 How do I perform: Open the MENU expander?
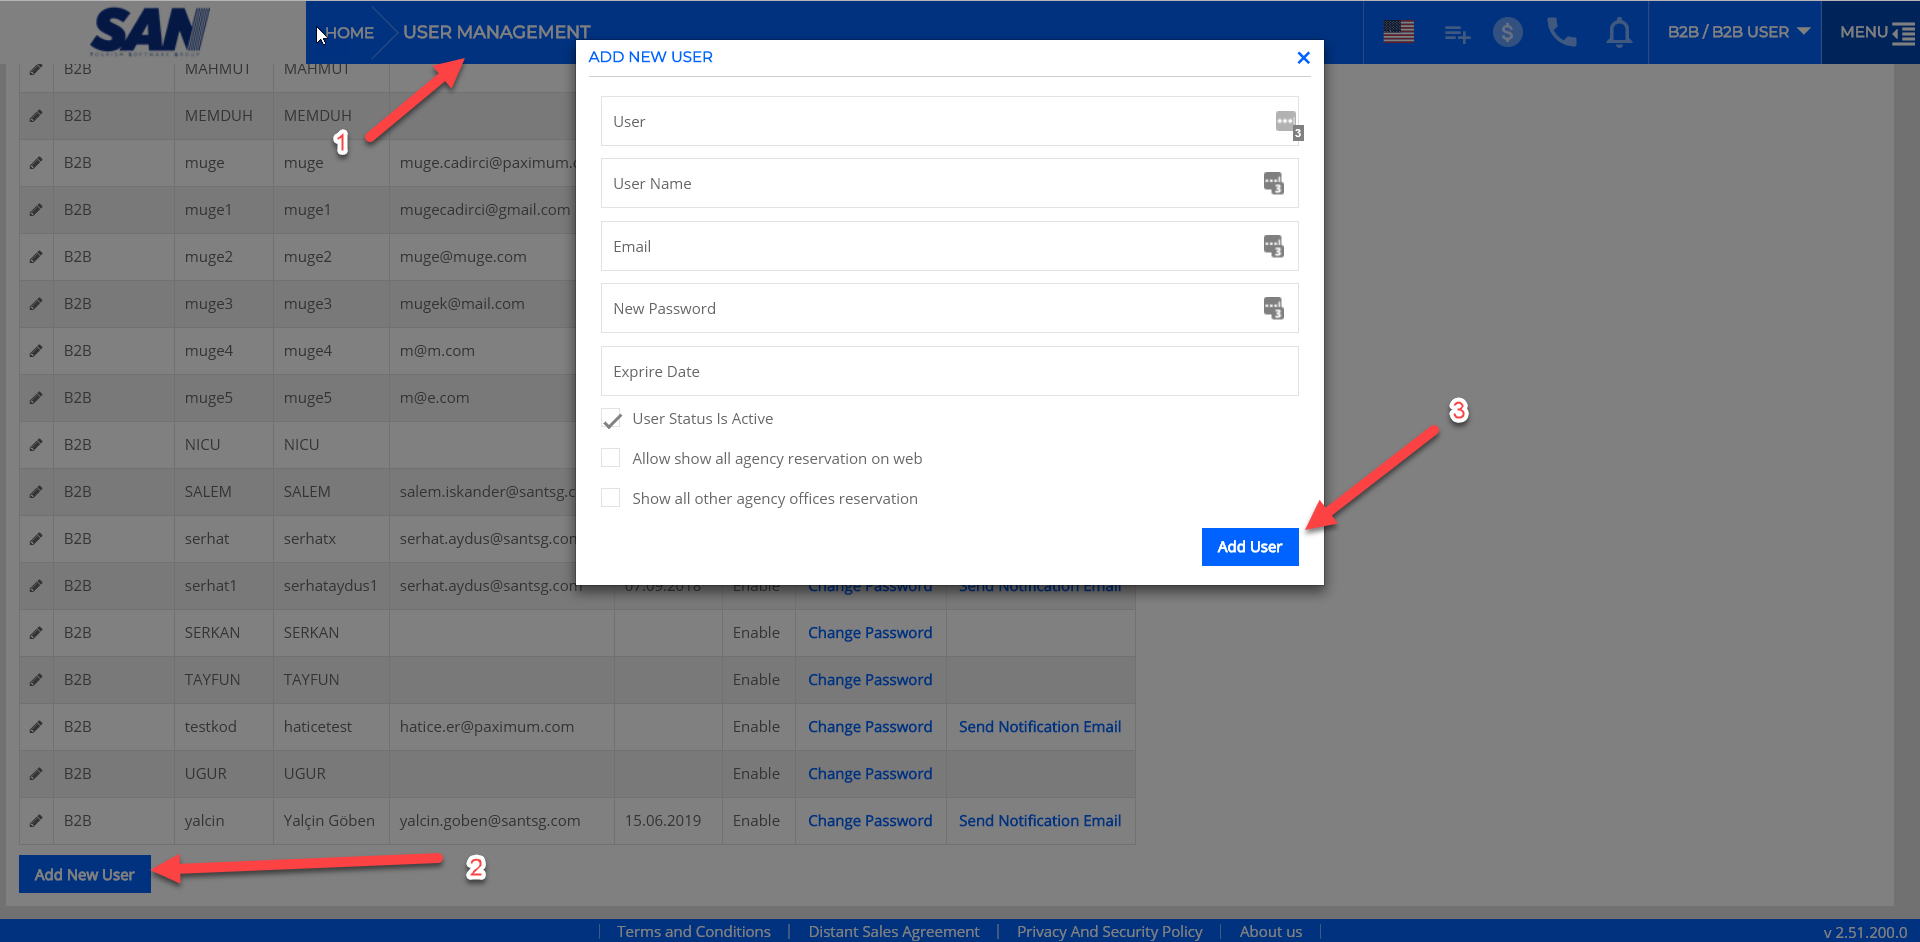coord(1876,32)
